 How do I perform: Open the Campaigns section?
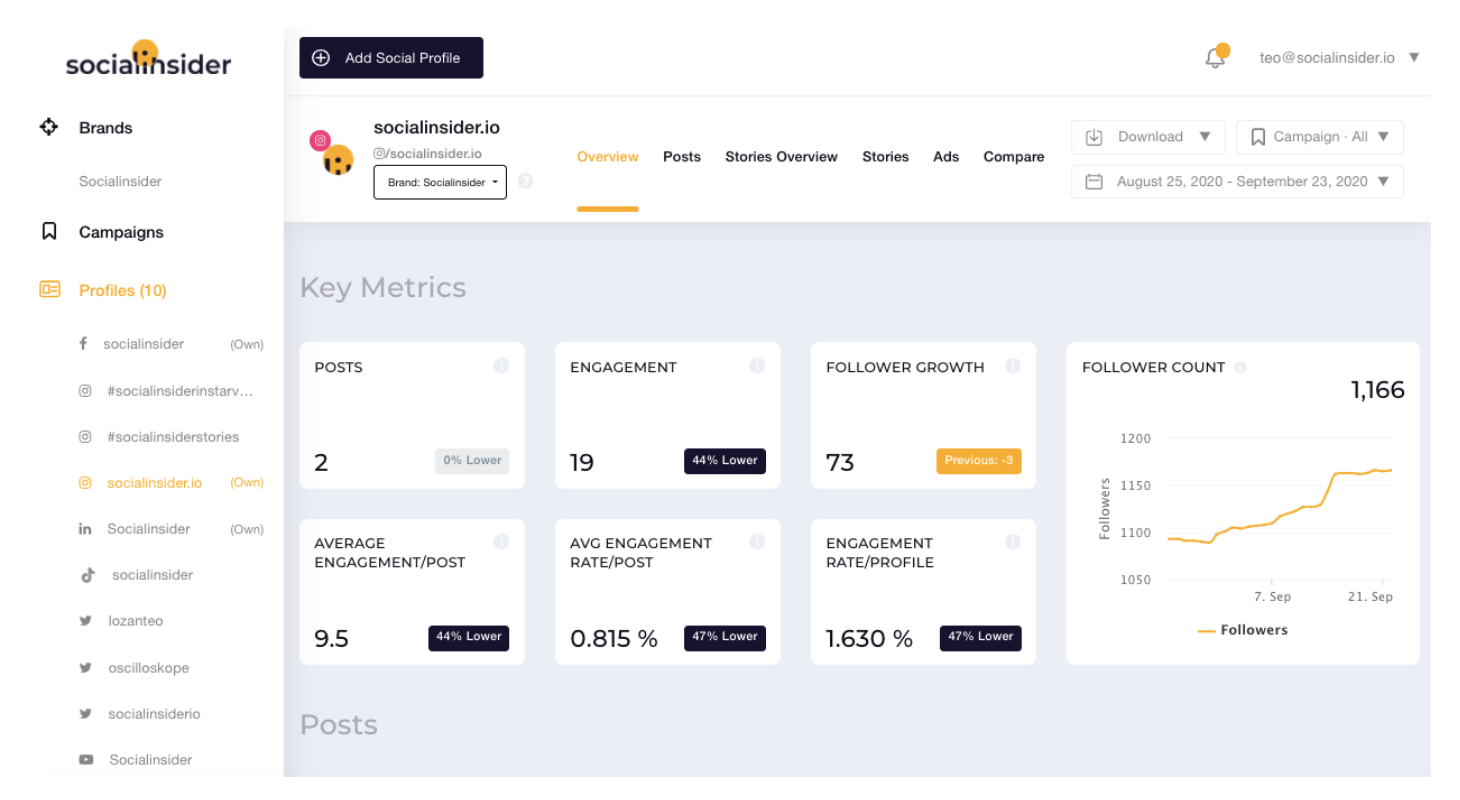click(121, 232)
